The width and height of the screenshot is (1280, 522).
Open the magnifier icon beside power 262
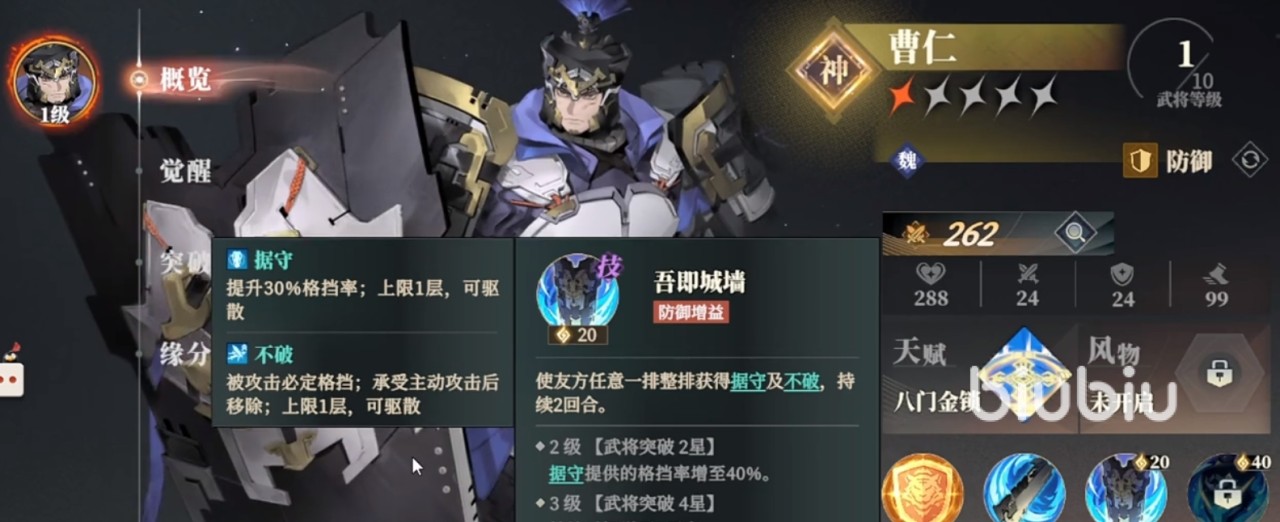pos(1075,234)
